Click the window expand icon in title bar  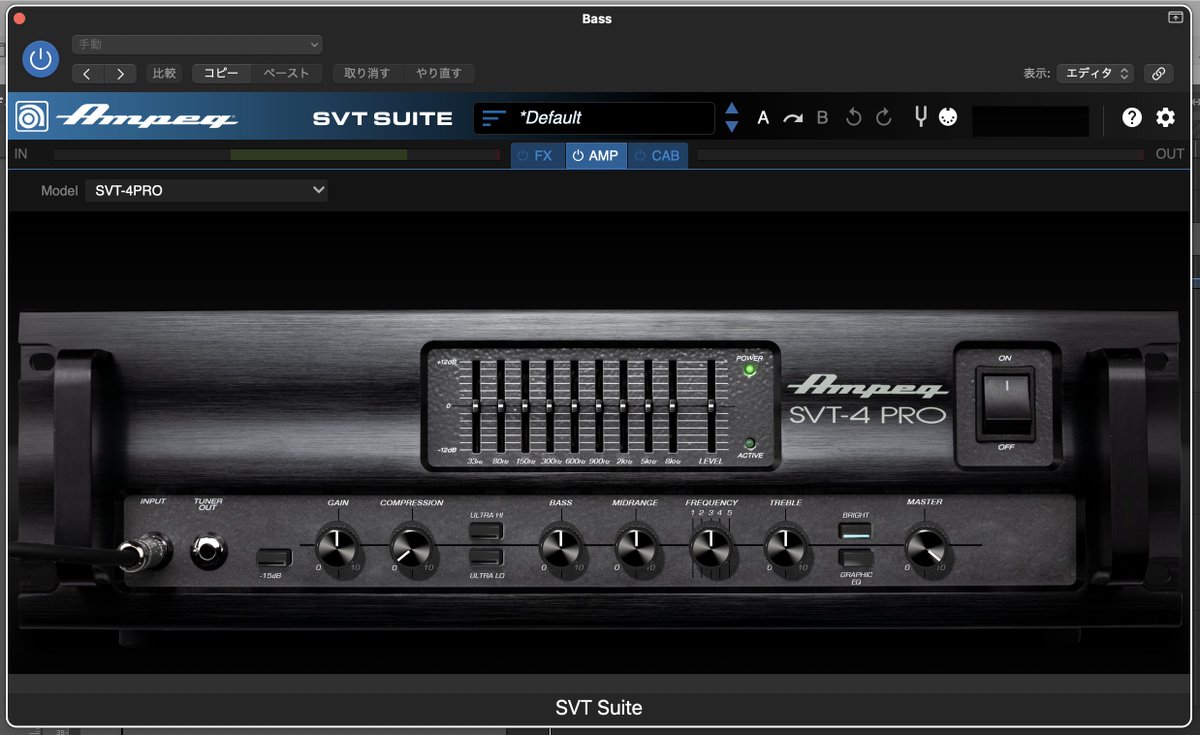pos(1175,18)
